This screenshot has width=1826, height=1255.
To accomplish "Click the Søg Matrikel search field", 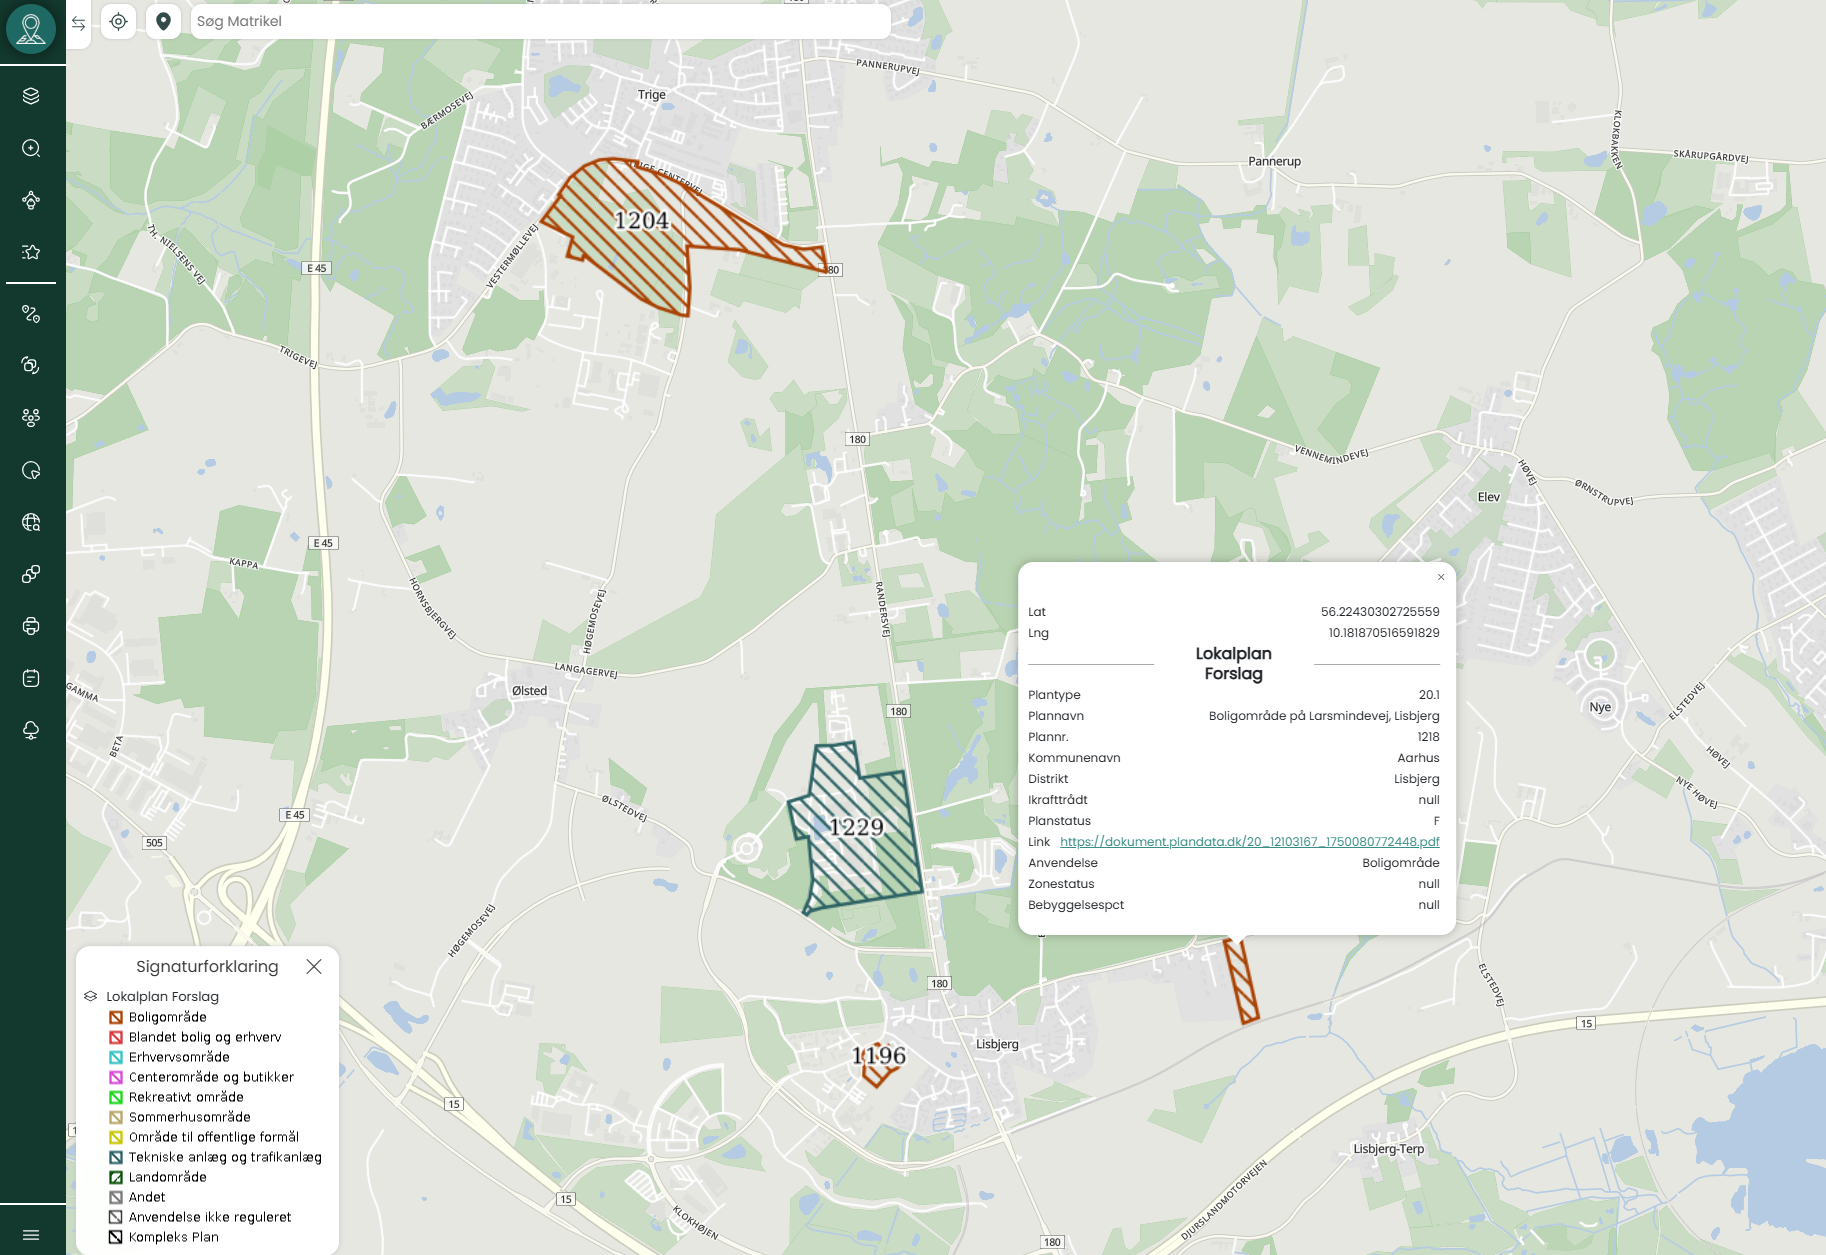I will coord(540,21).
